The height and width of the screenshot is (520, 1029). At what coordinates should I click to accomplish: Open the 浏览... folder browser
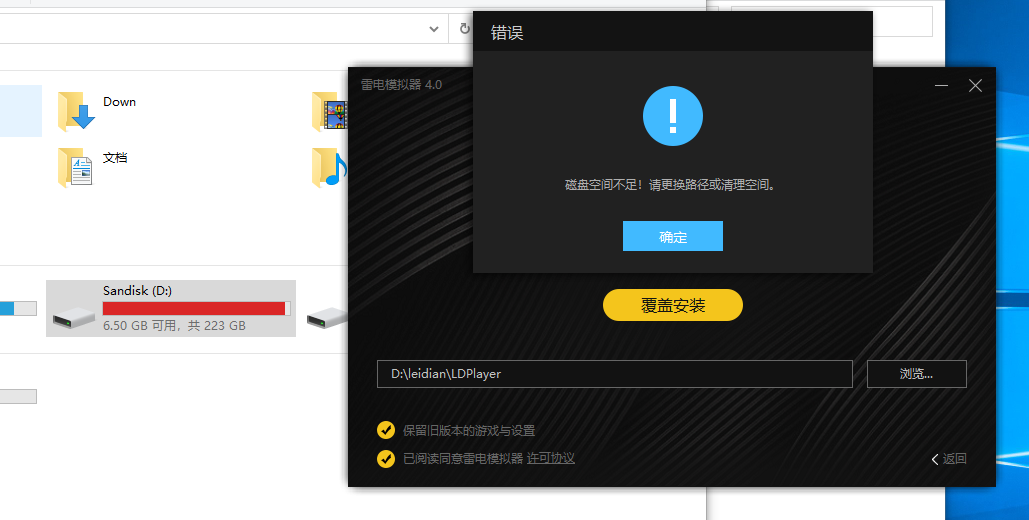click(916, 374)
